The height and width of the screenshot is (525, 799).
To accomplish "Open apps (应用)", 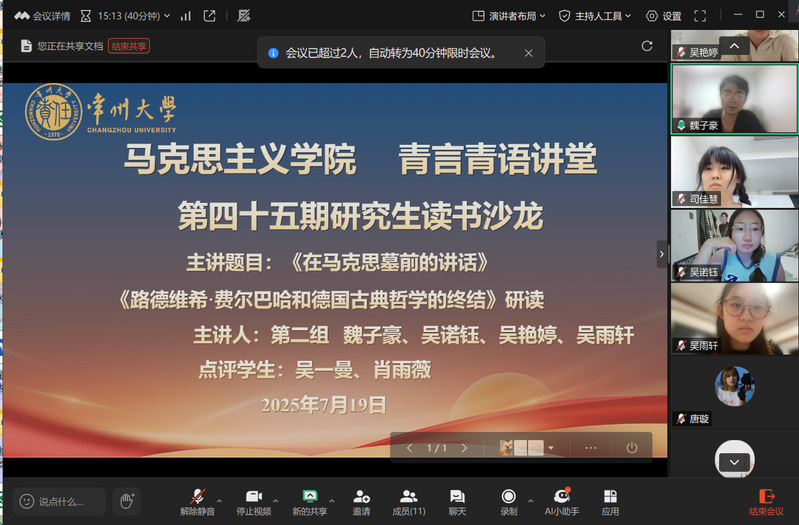I will 610,502.
